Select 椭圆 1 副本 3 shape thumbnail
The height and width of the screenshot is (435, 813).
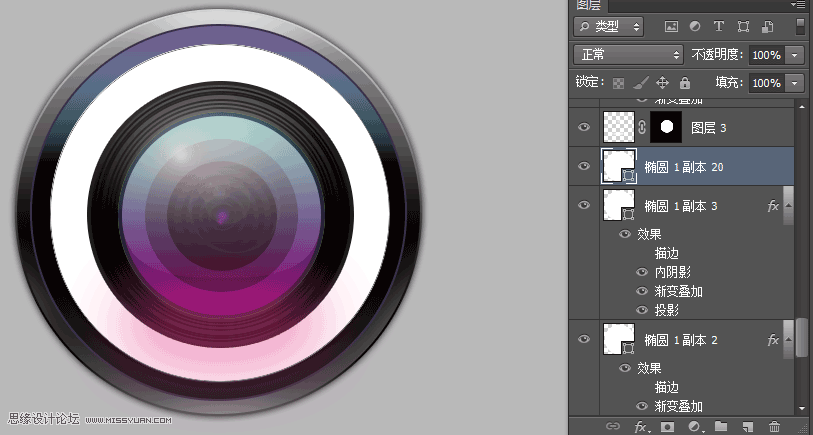[619, 205]
